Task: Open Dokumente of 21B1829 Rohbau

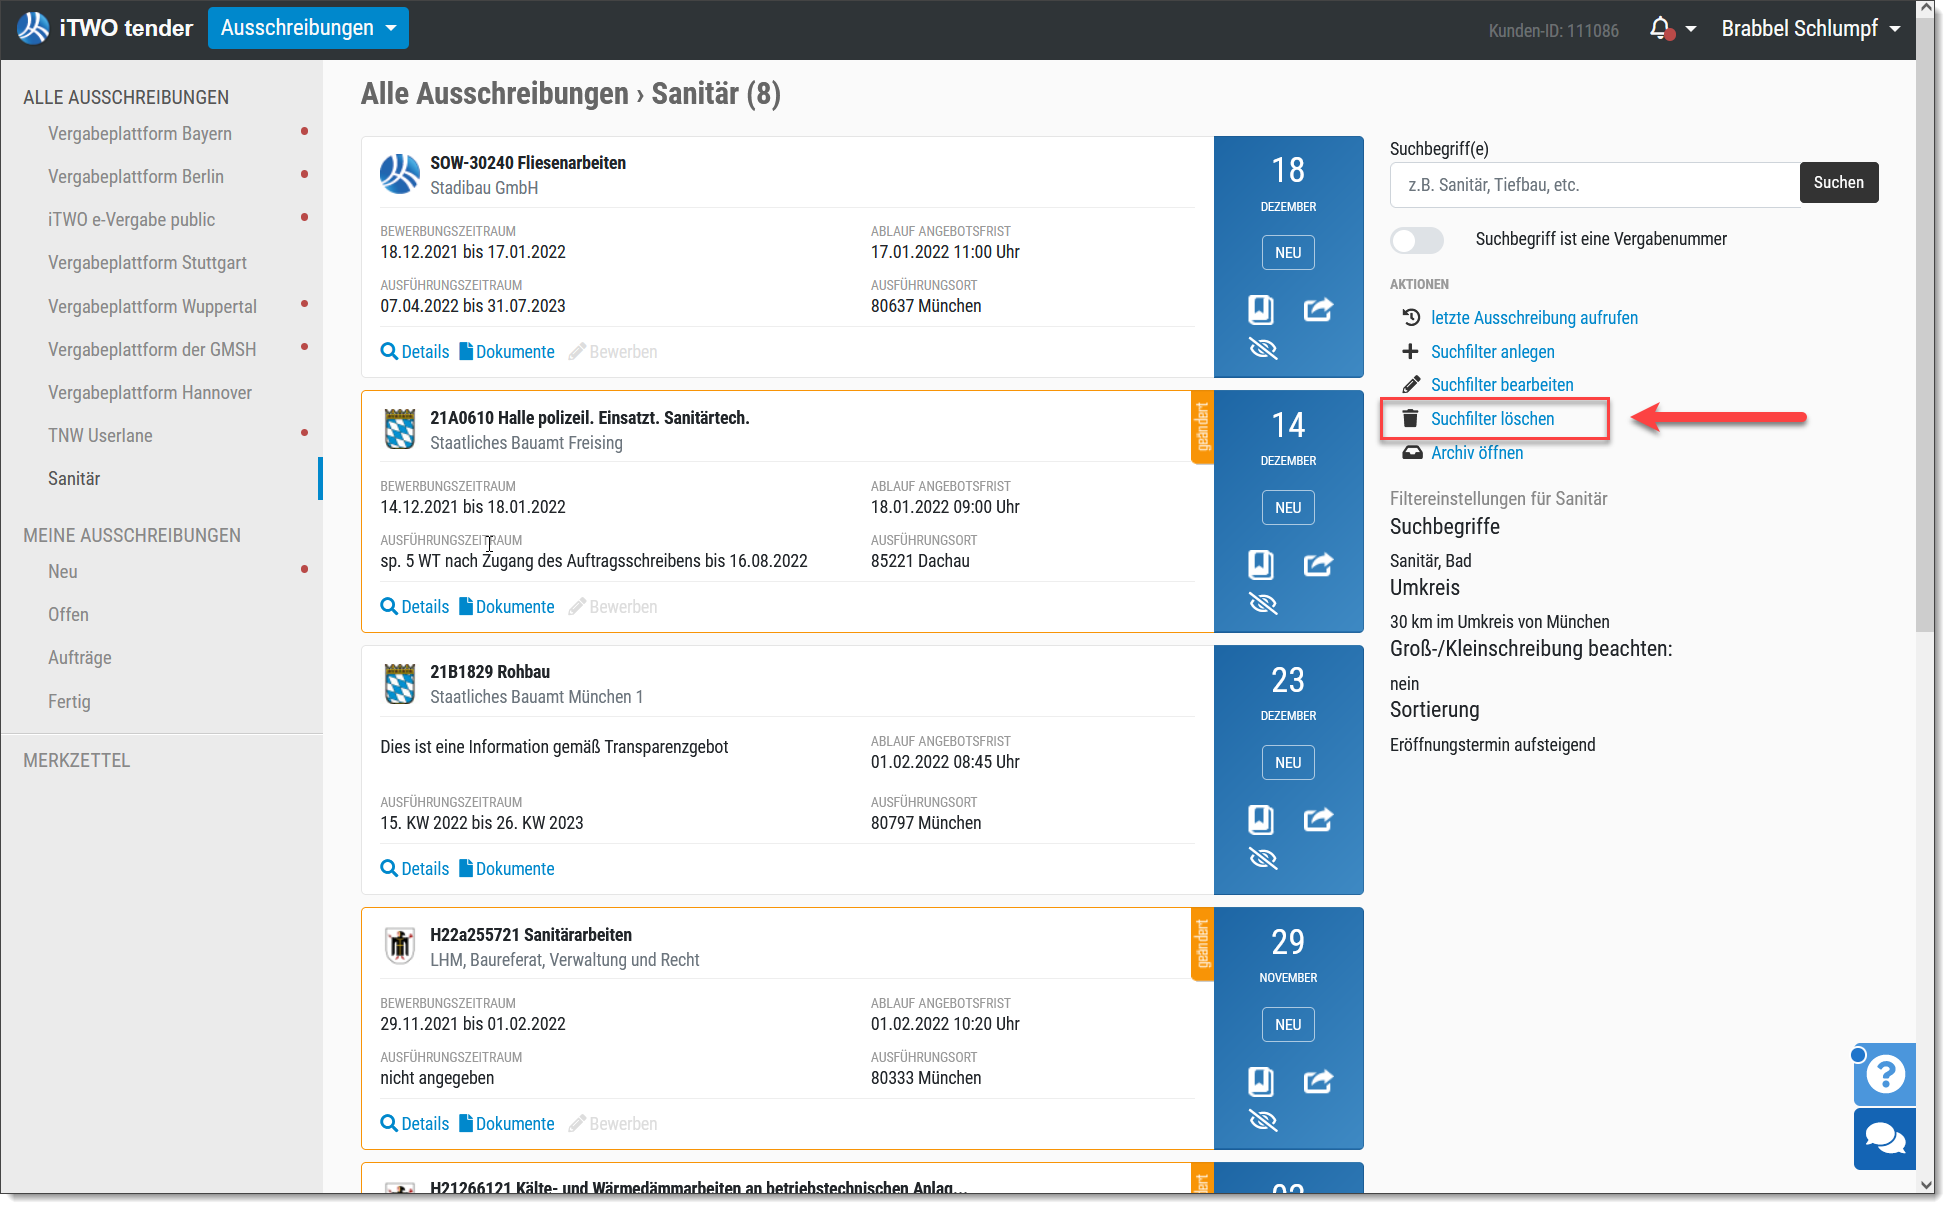Action: click(x=507, y=869)
